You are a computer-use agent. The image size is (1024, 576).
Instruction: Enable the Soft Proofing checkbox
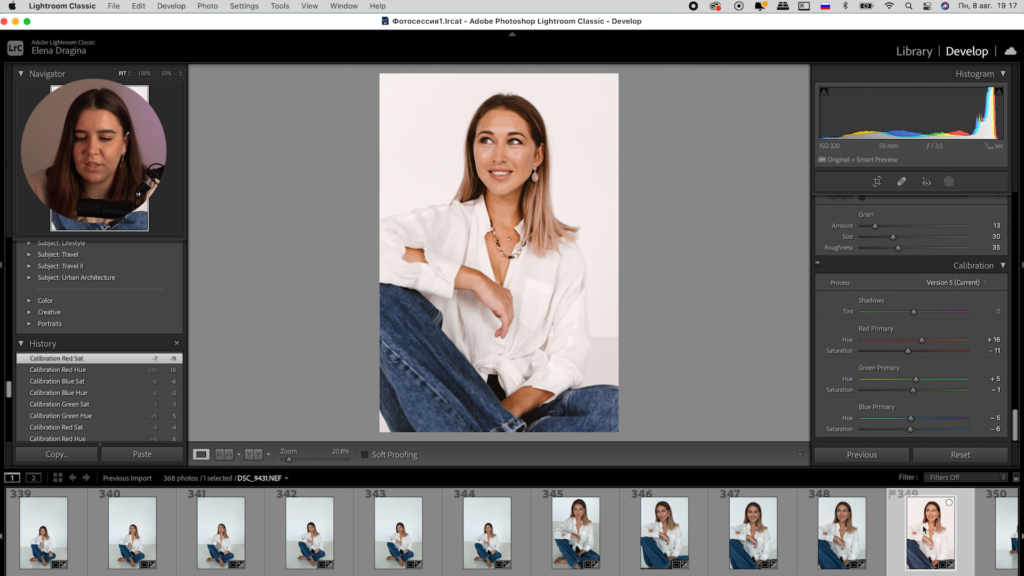tap(365, 455)
